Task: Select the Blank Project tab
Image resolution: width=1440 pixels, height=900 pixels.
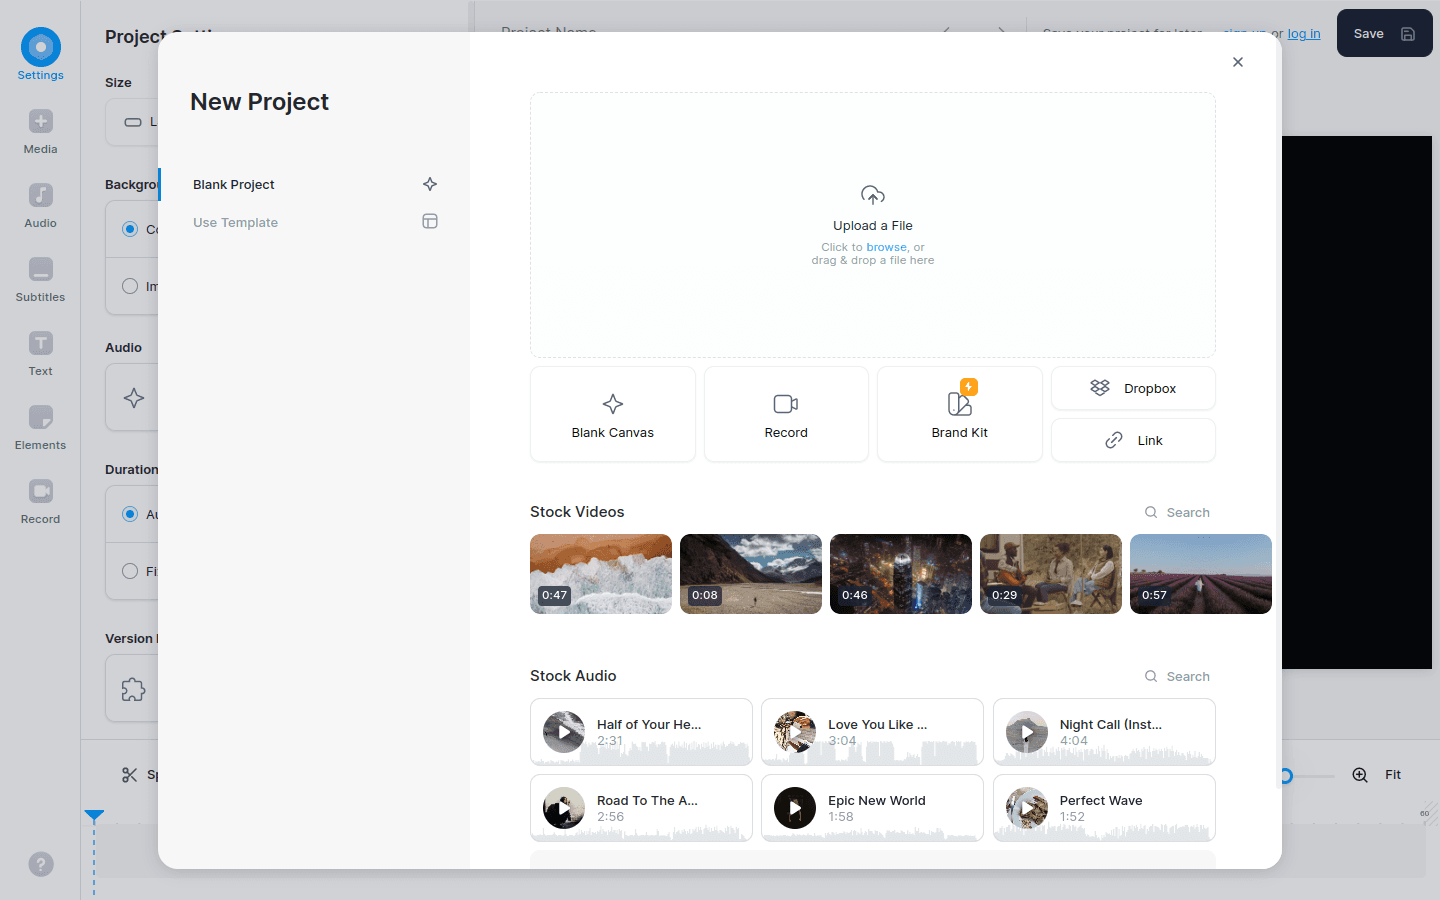Action: point(233,184)
